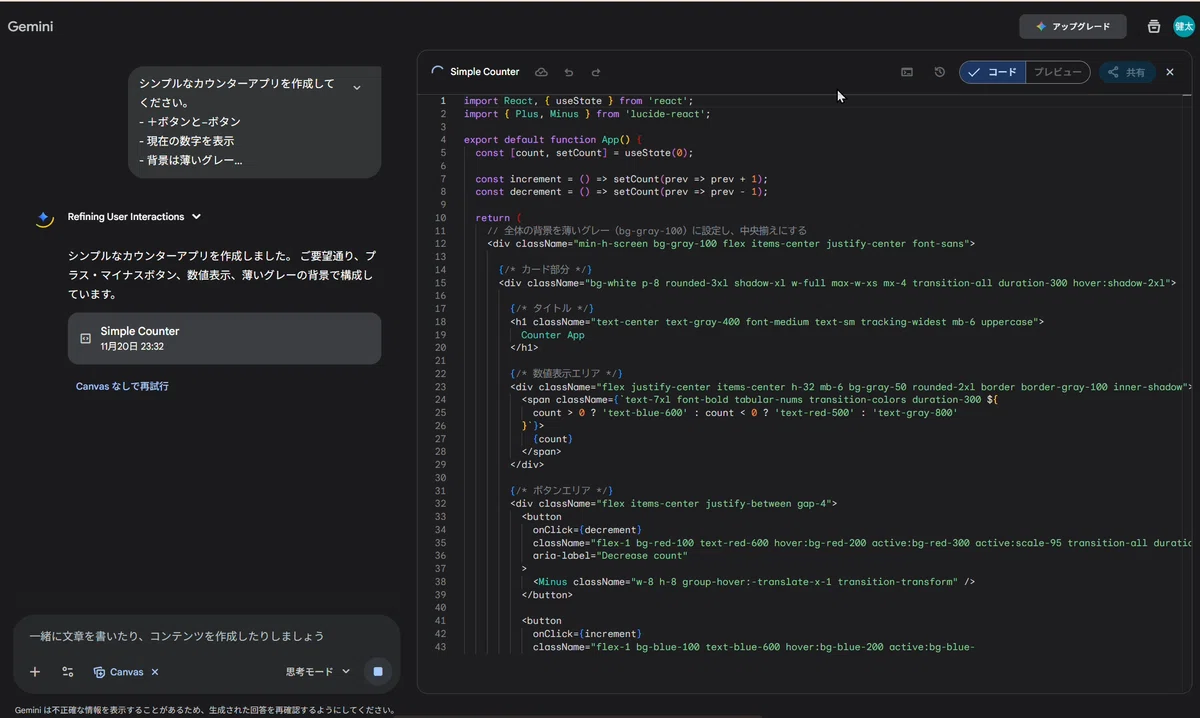
Task: Remove the Canvas tool chip
Action: tap(155, 672)
